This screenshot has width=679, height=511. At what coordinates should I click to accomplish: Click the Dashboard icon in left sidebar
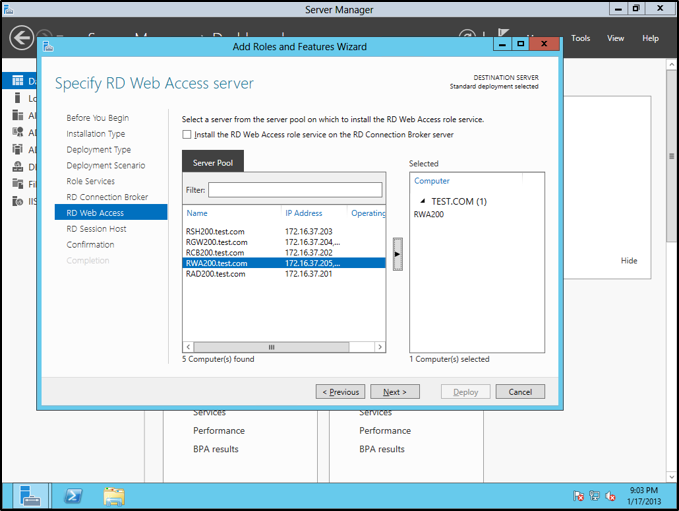pos(18,81)
